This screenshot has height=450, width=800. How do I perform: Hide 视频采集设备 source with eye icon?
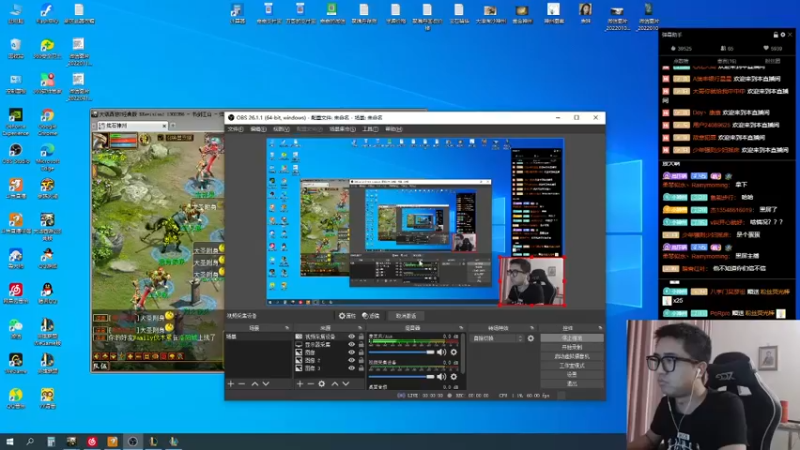click(x=351, y=337)
